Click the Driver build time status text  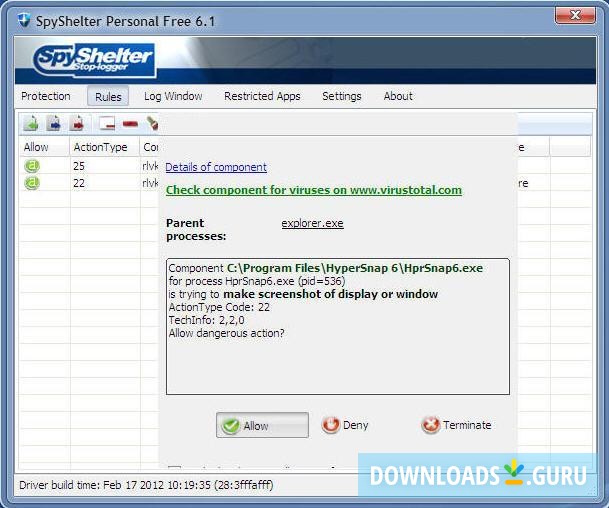146,485
